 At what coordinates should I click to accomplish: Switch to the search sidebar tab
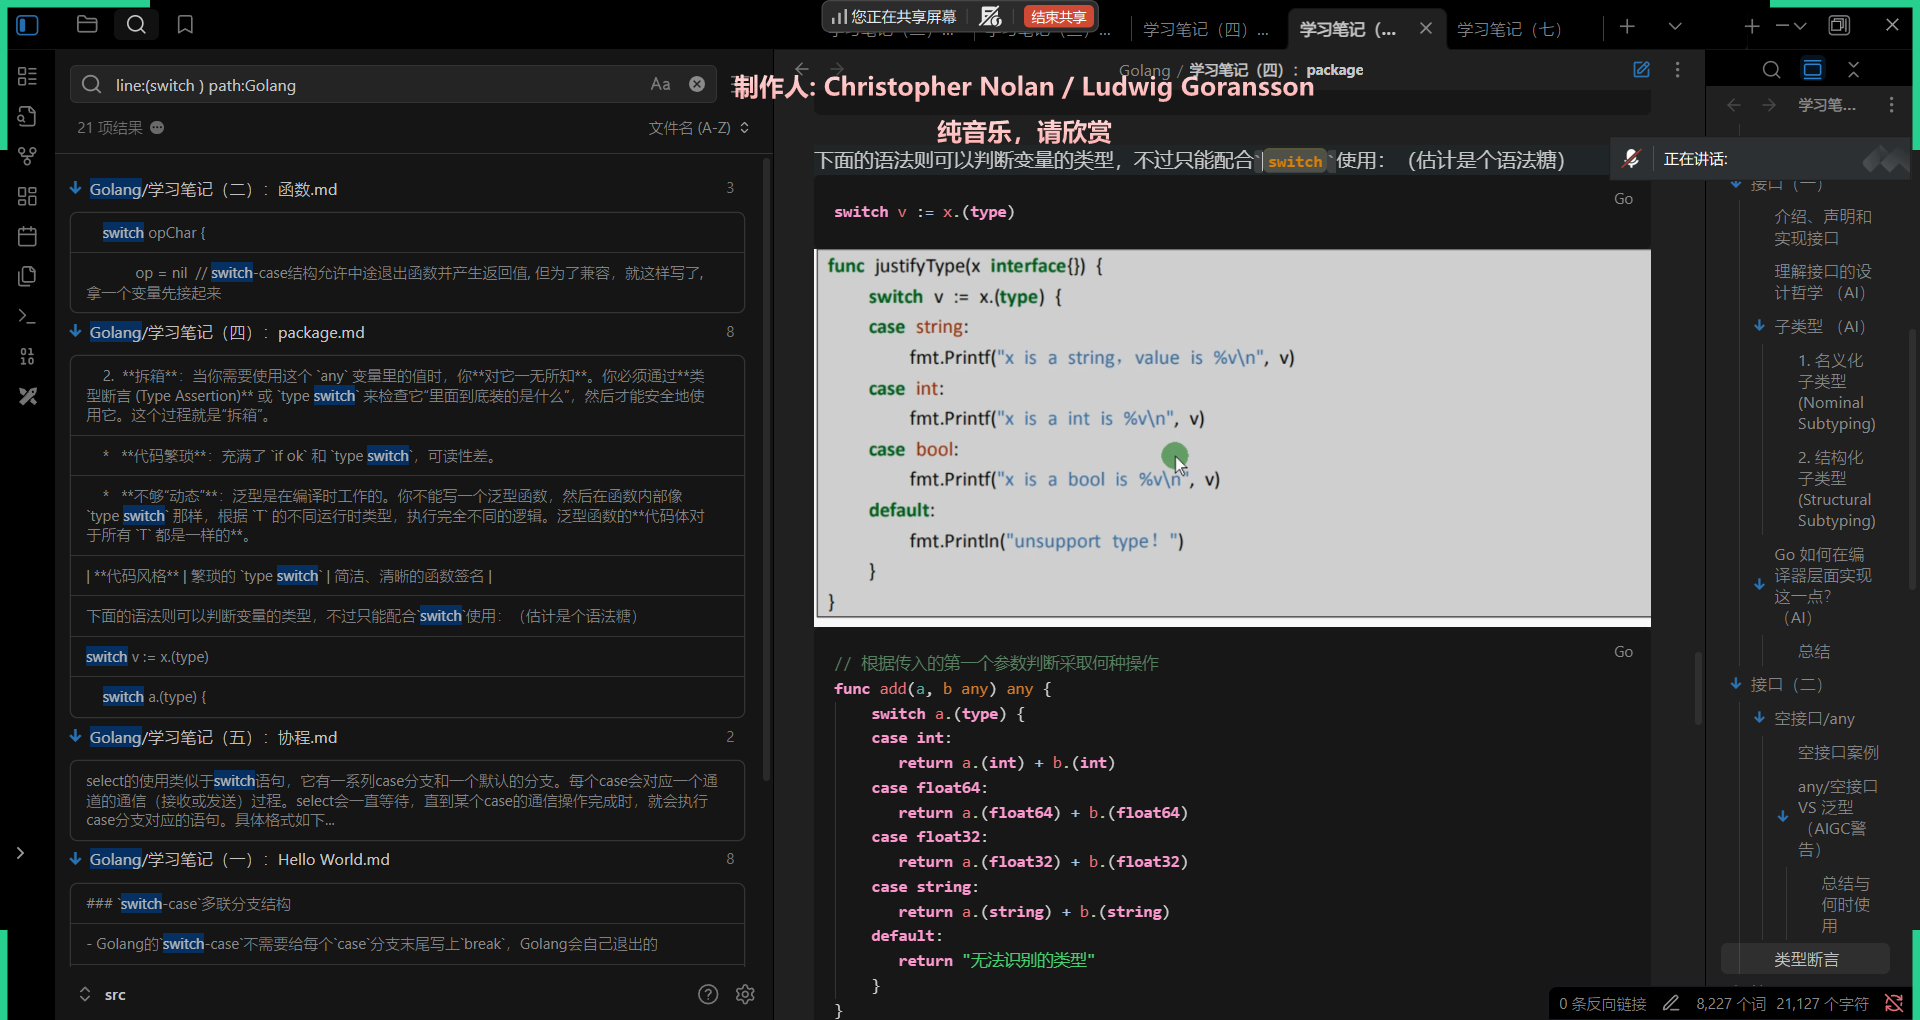tap(136, 25)
